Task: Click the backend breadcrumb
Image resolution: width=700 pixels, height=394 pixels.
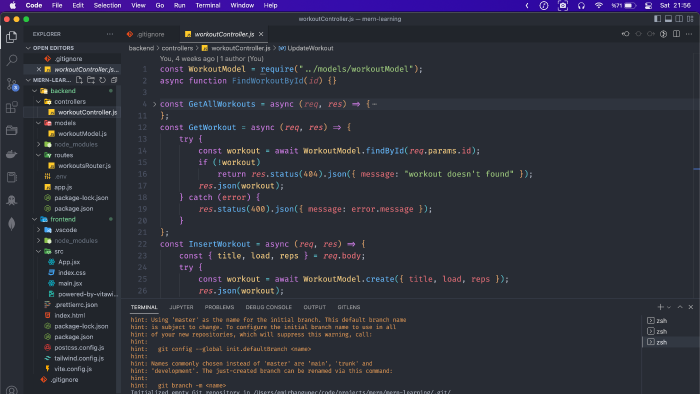Action: [x=141, y=48]
